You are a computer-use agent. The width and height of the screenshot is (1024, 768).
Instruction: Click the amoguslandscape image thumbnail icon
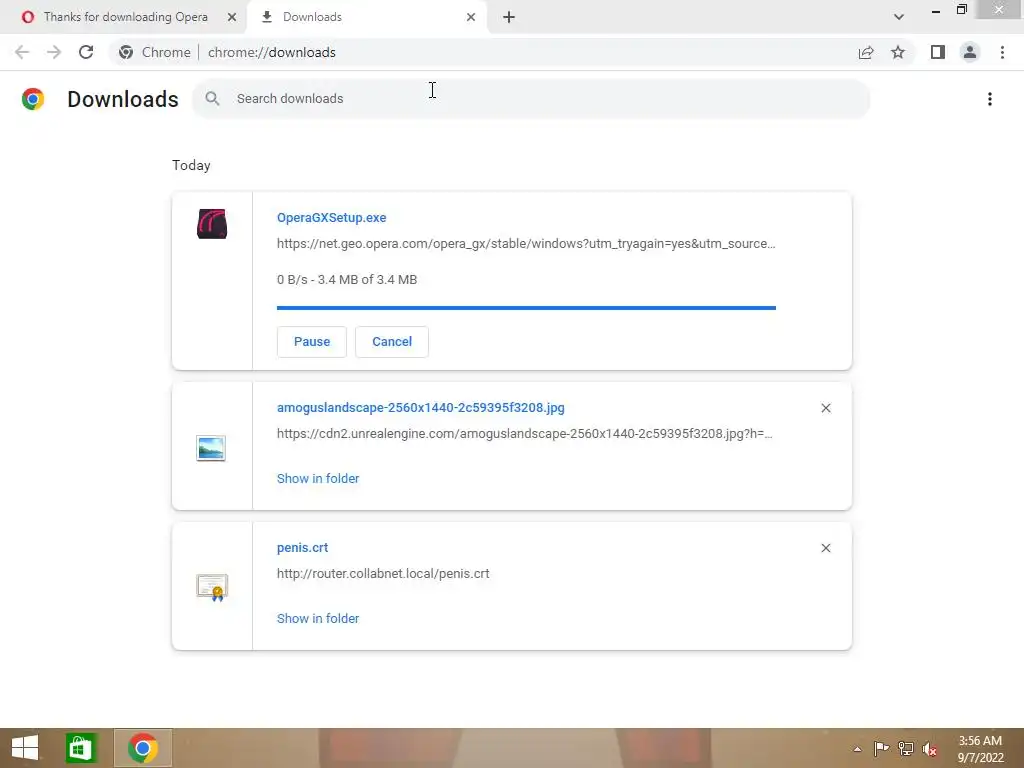211,449
